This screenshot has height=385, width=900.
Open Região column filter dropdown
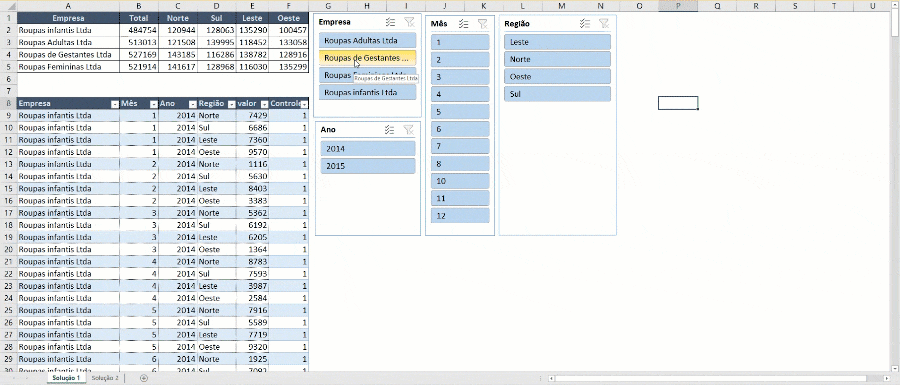(232, 104)
